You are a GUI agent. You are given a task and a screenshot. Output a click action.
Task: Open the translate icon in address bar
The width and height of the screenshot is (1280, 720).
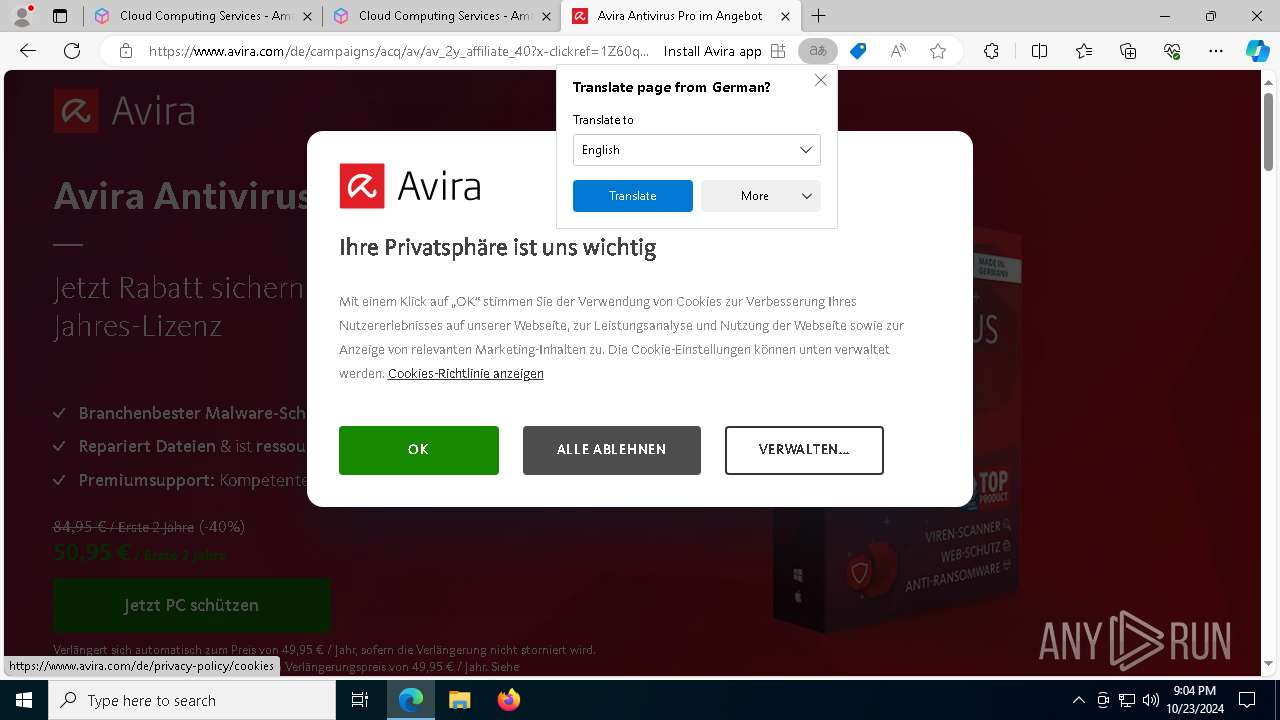(x=818, y=51)
